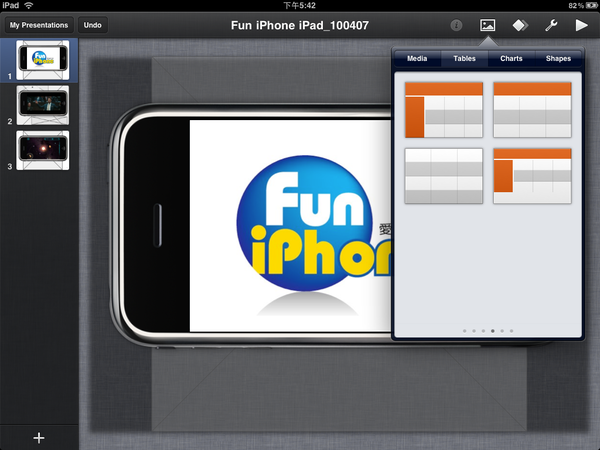Open the Animation diamond icon
Screen dimensions: 600x450
(520, 25)
